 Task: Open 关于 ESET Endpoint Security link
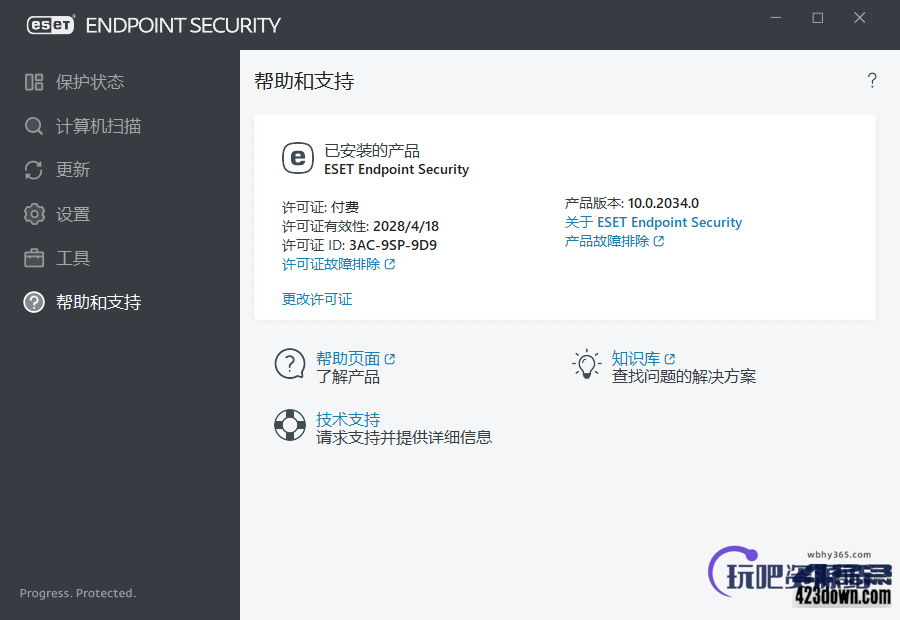pyautogui.click(x=653, y=222)
